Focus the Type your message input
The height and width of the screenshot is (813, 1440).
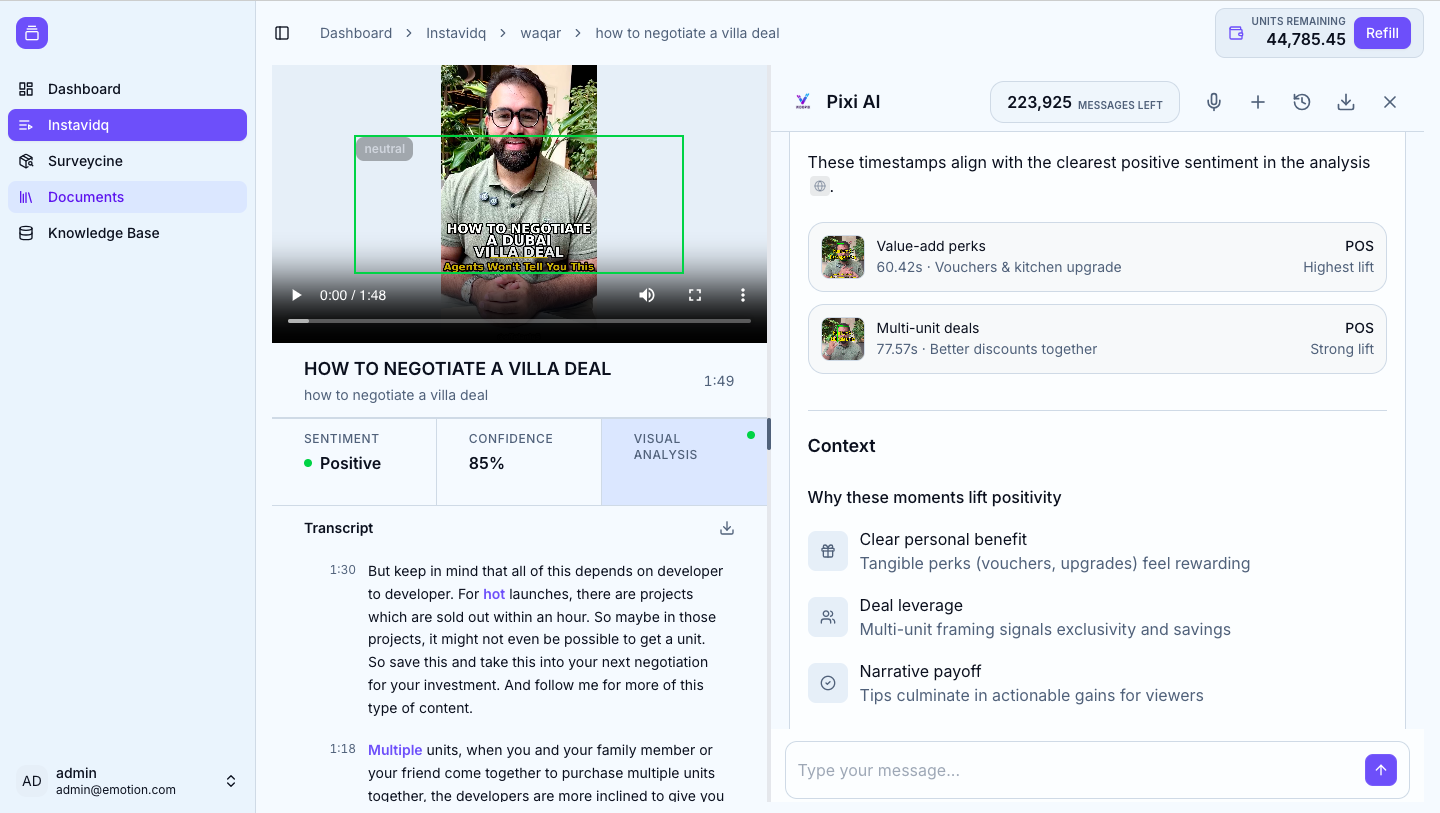(x=1074, y=770)
